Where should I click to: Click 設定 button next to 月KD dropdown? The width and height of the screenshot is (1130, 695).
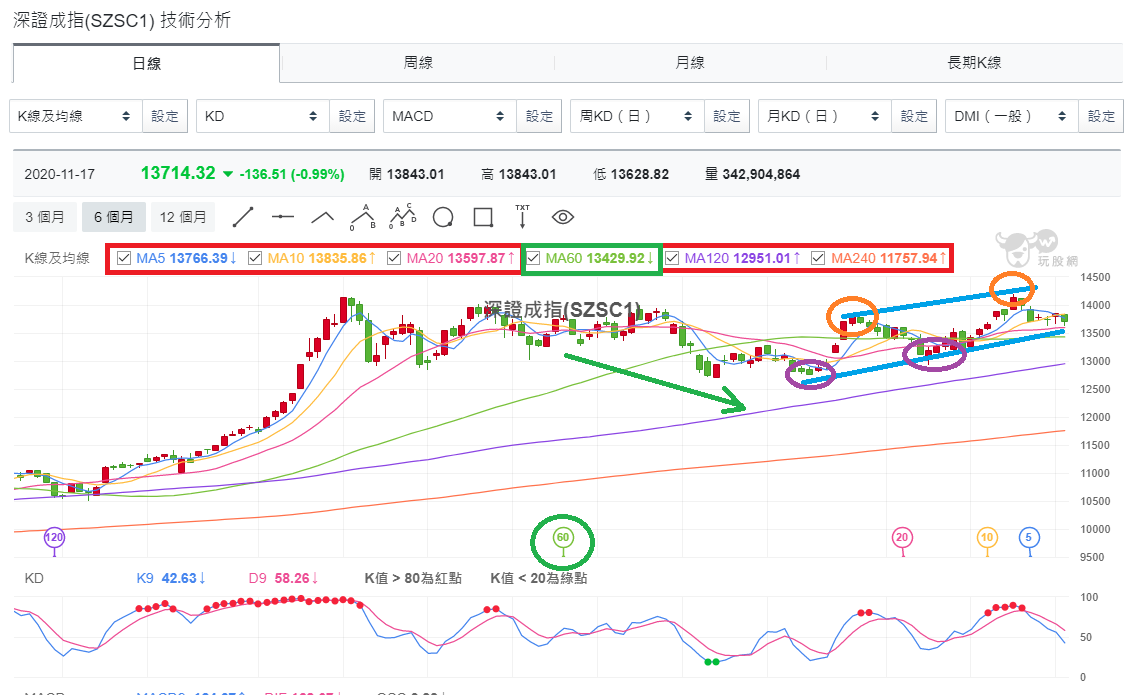pyautogui.click(x=915, y=116)
